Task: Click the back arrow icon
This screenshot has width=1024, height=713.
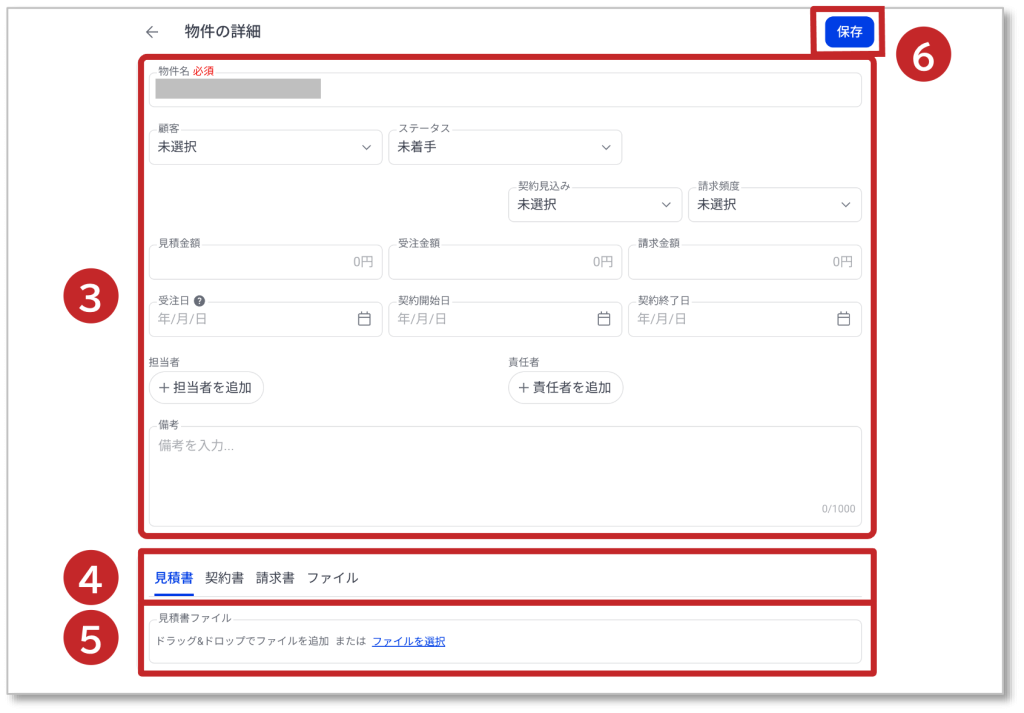Action: pyautogui.click(x=152, y=32)
